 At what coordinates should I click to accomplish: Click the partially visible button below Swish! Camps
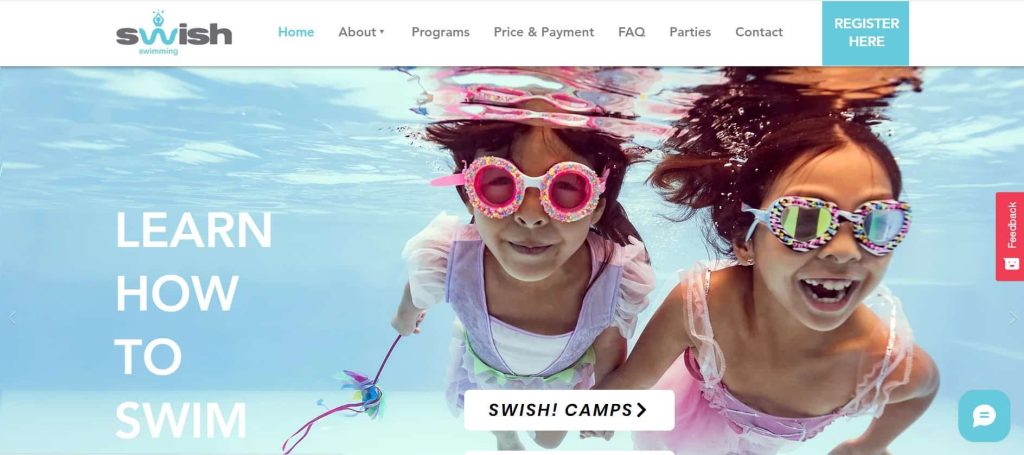pos(569,452)
